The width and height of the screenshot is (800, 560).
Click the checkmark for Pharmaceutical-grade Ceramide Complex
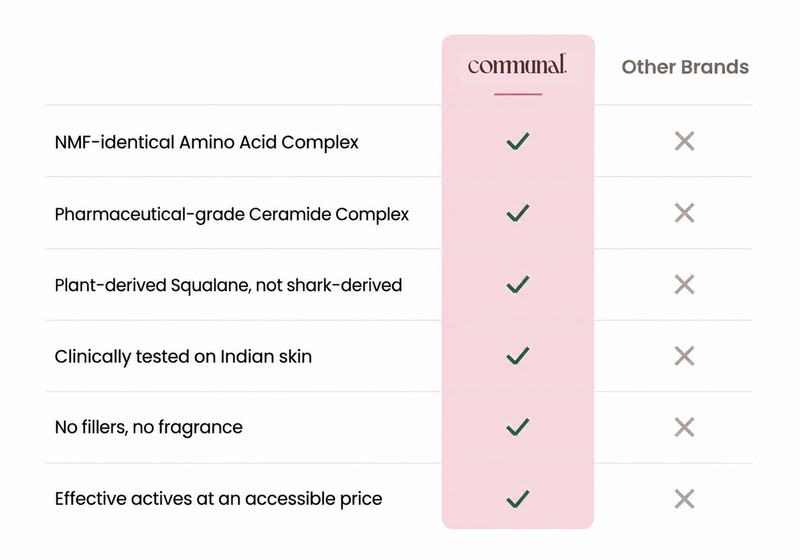click(x=518, y=213)
